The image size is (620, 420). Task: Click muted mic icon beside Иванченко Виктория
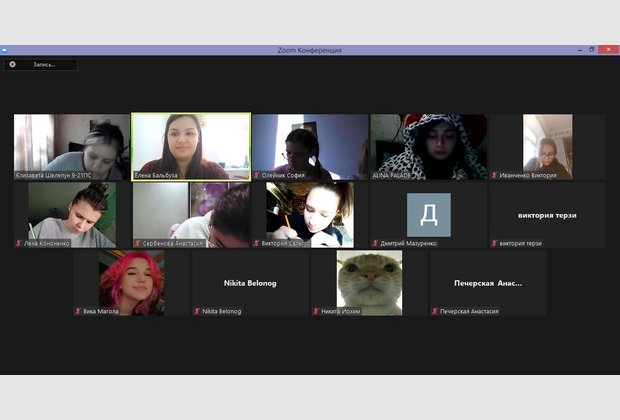tap(494, 175)
